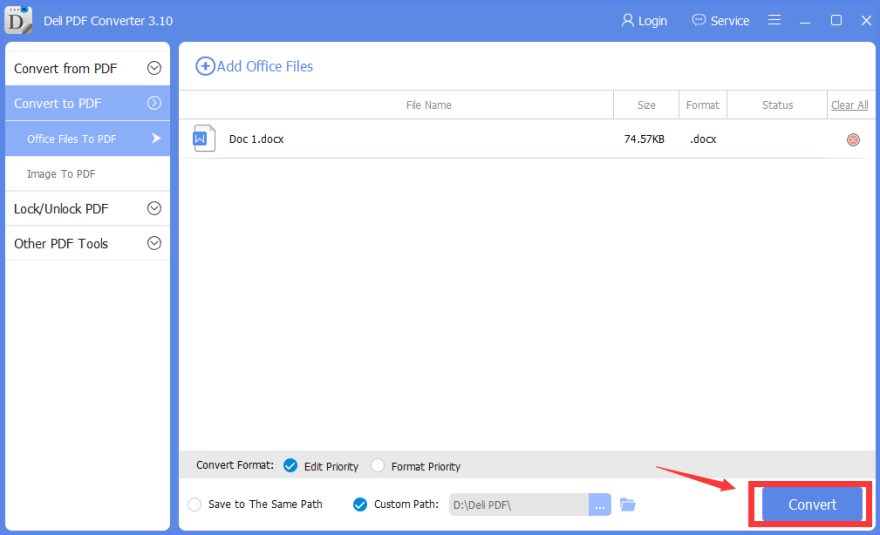This screenshot has width=880, height=535.
Task: Collapse Convert to PDF section arrow
Action: pos(154,103)
